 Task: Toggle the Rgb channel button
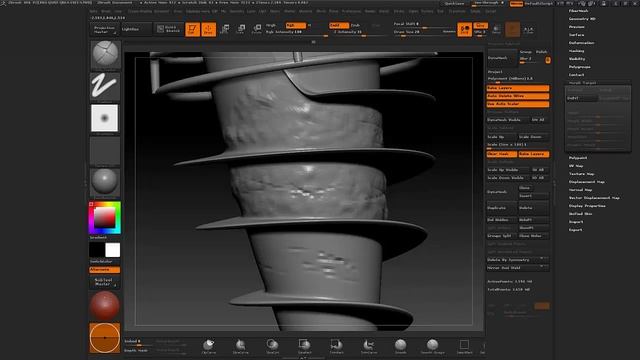tap(295, 25)
